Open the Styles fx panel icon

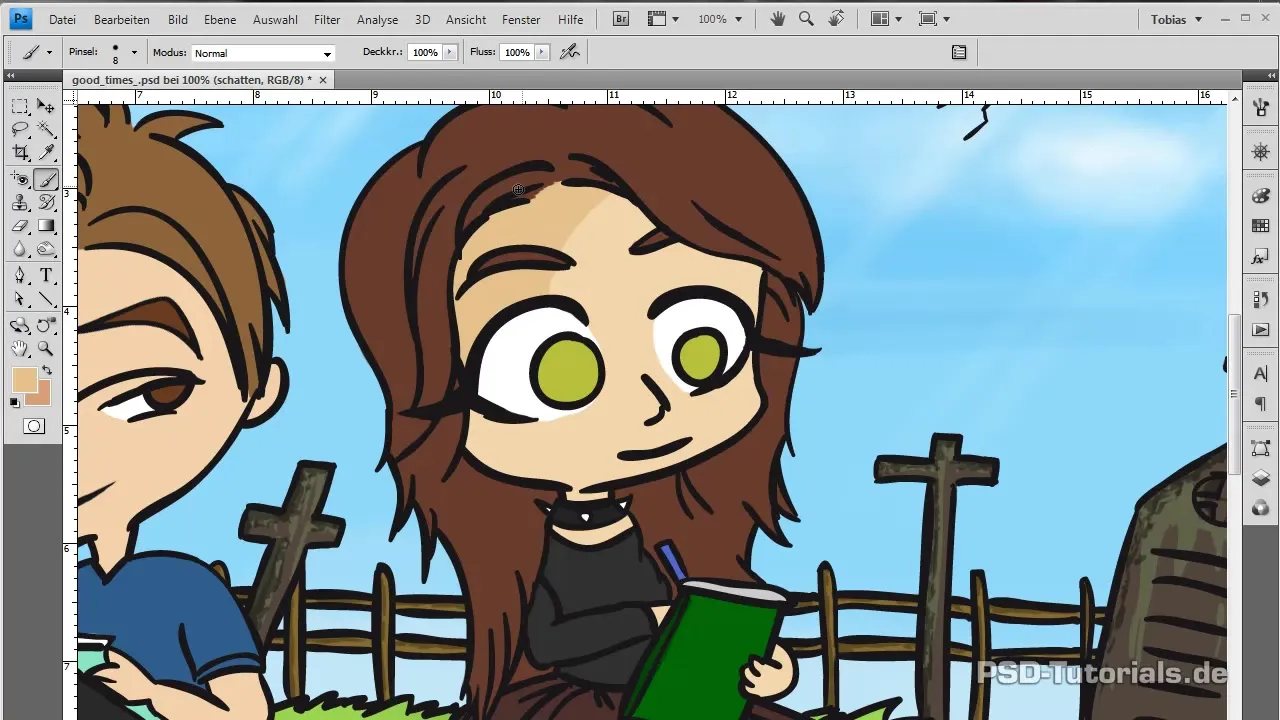[x=1260, y=258]
